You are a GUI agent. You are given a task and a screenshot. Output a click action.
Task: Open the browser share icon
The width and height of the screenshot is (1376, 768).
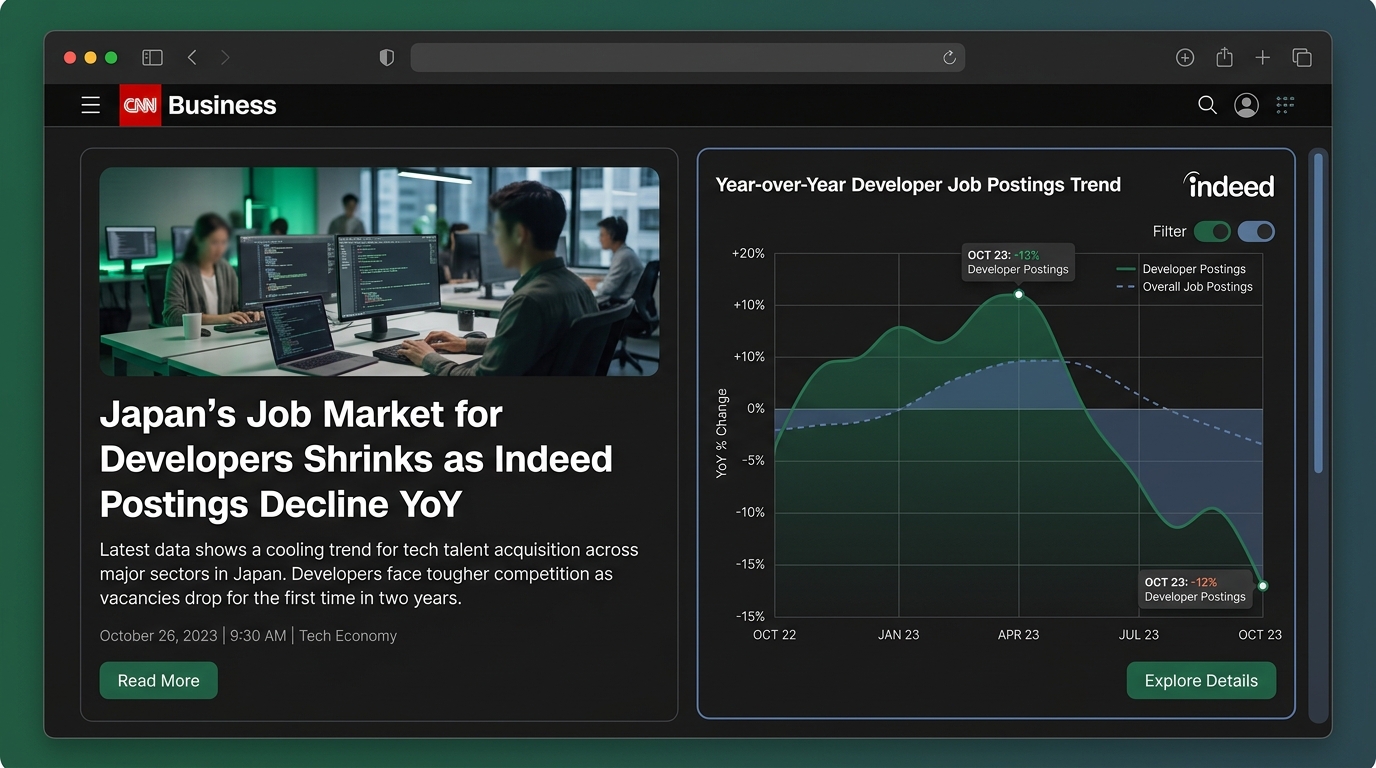click(x=1224, y=57)
